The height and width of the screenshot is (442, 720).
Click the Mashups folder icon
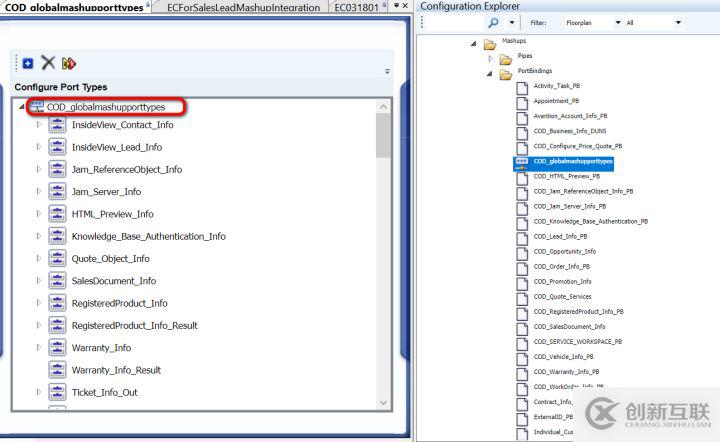pyautogui.click(x=490, y=44)
